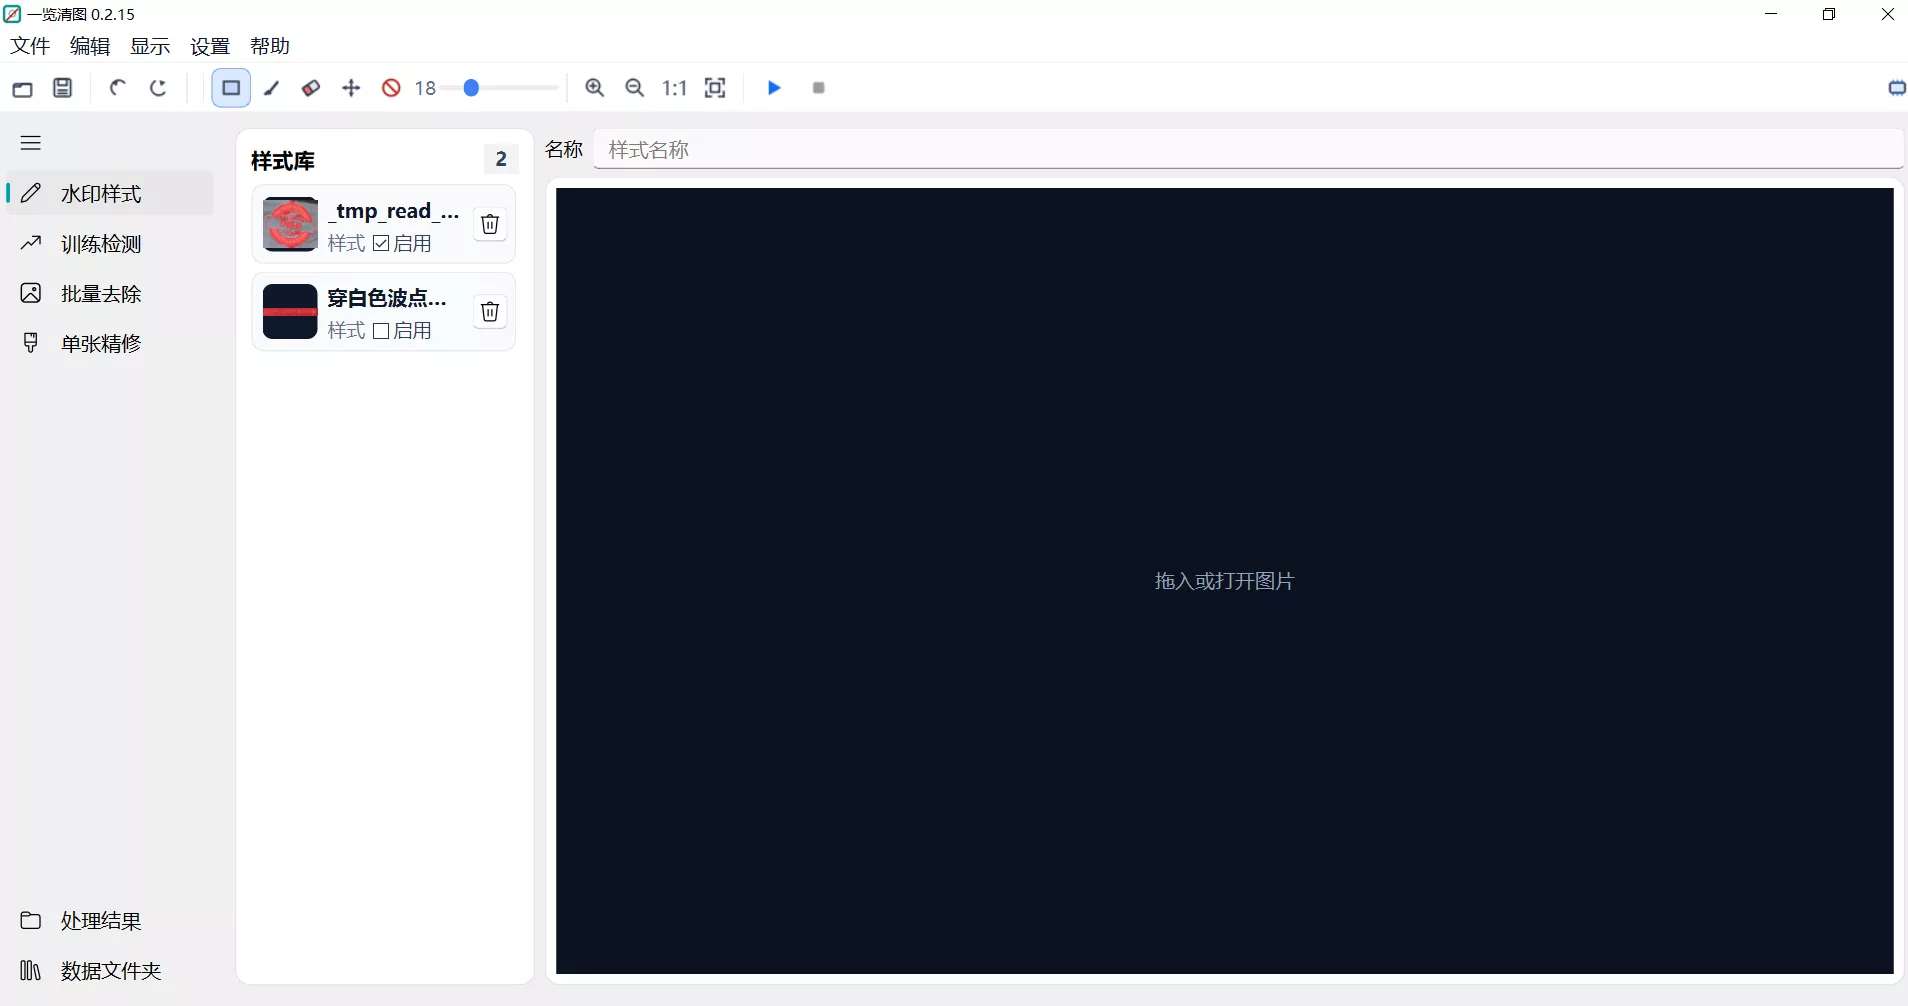The image size is (1908, 1006).
Task: Fit image to window
Action: tap(715, 88)
